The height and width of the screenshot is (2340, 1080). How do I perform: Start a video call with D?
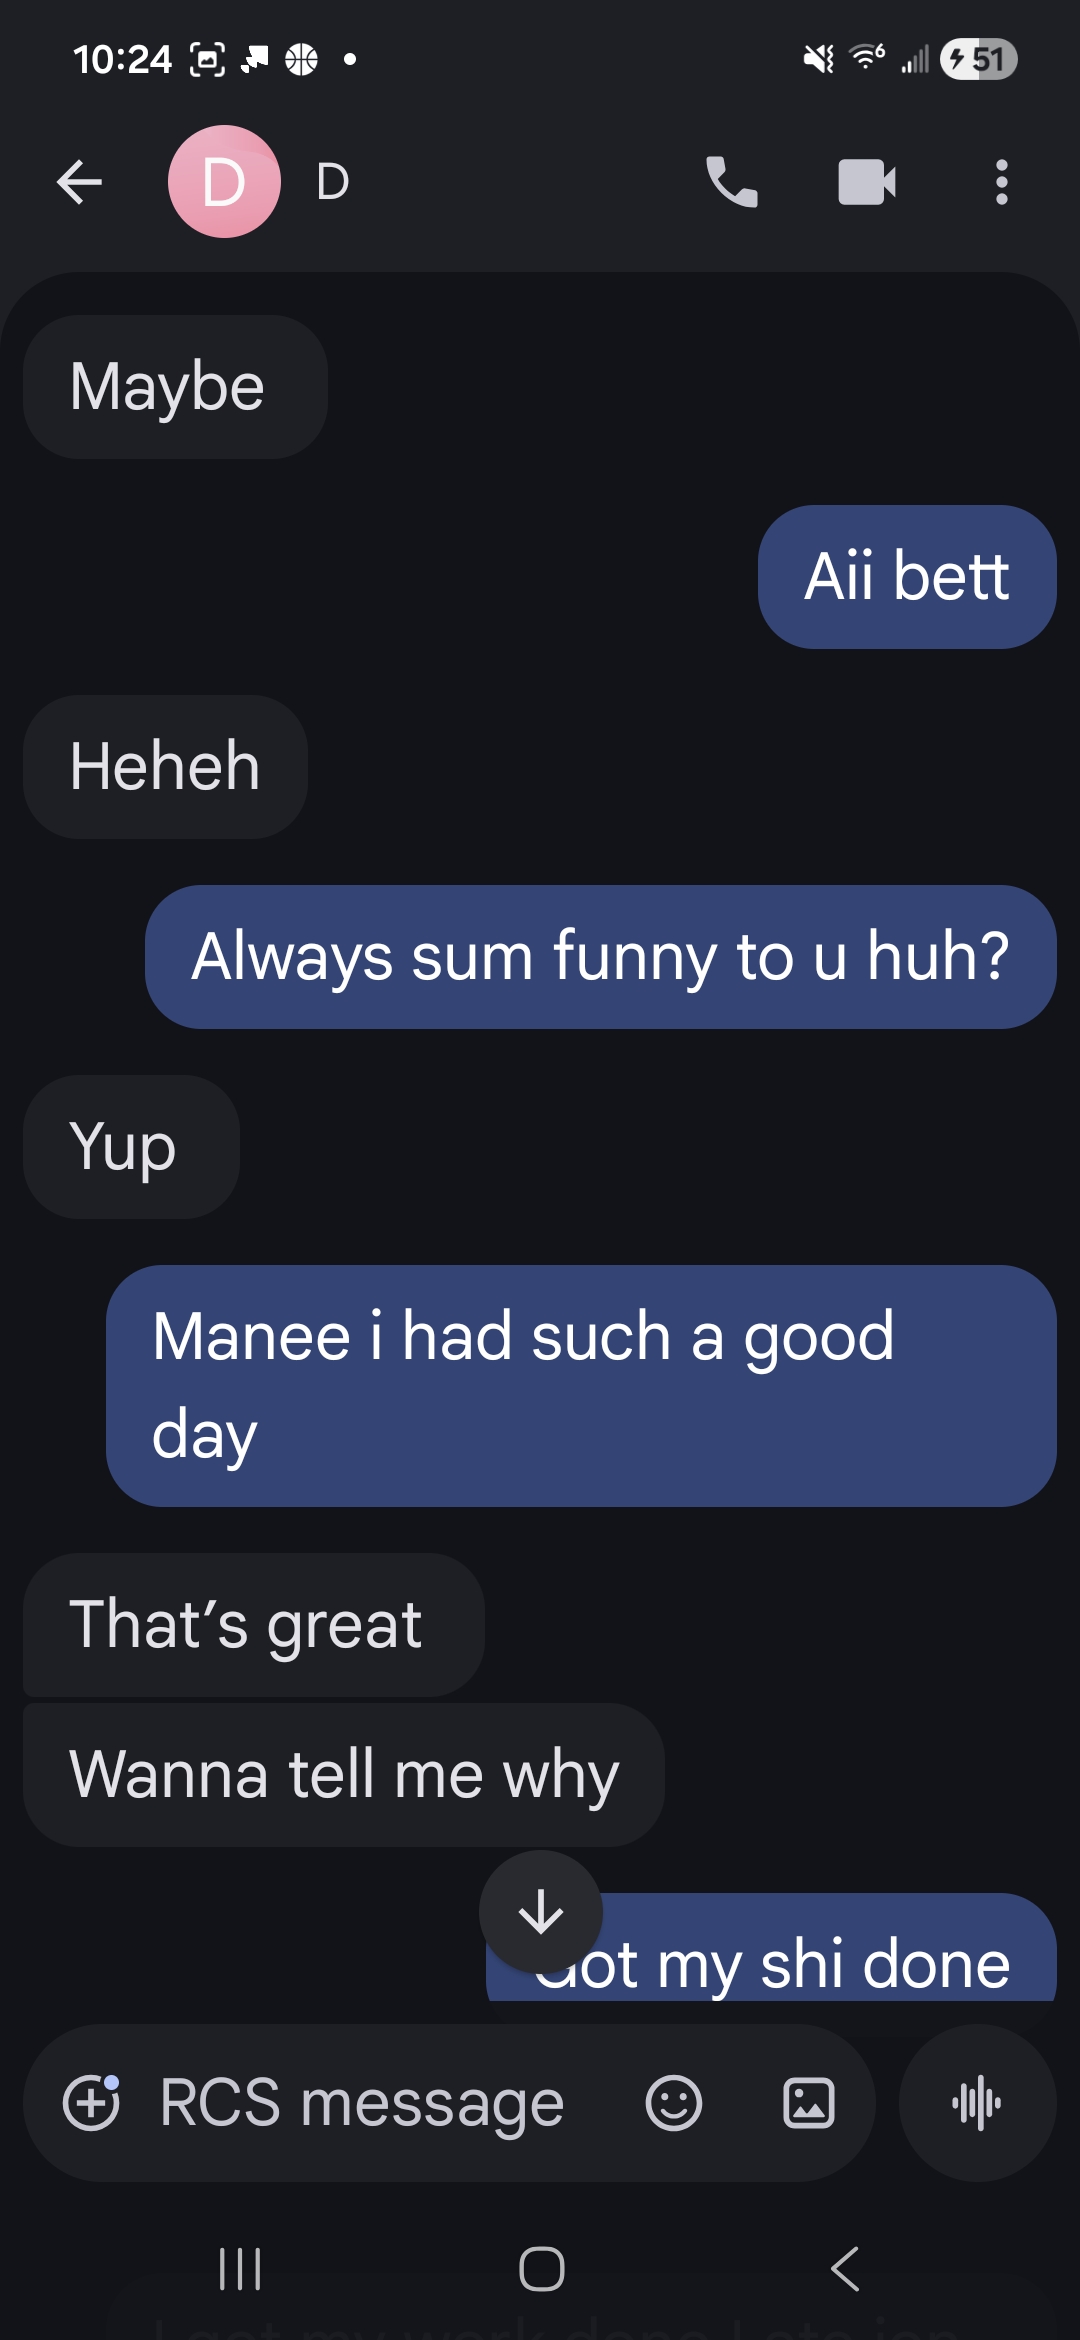[866, 182]
